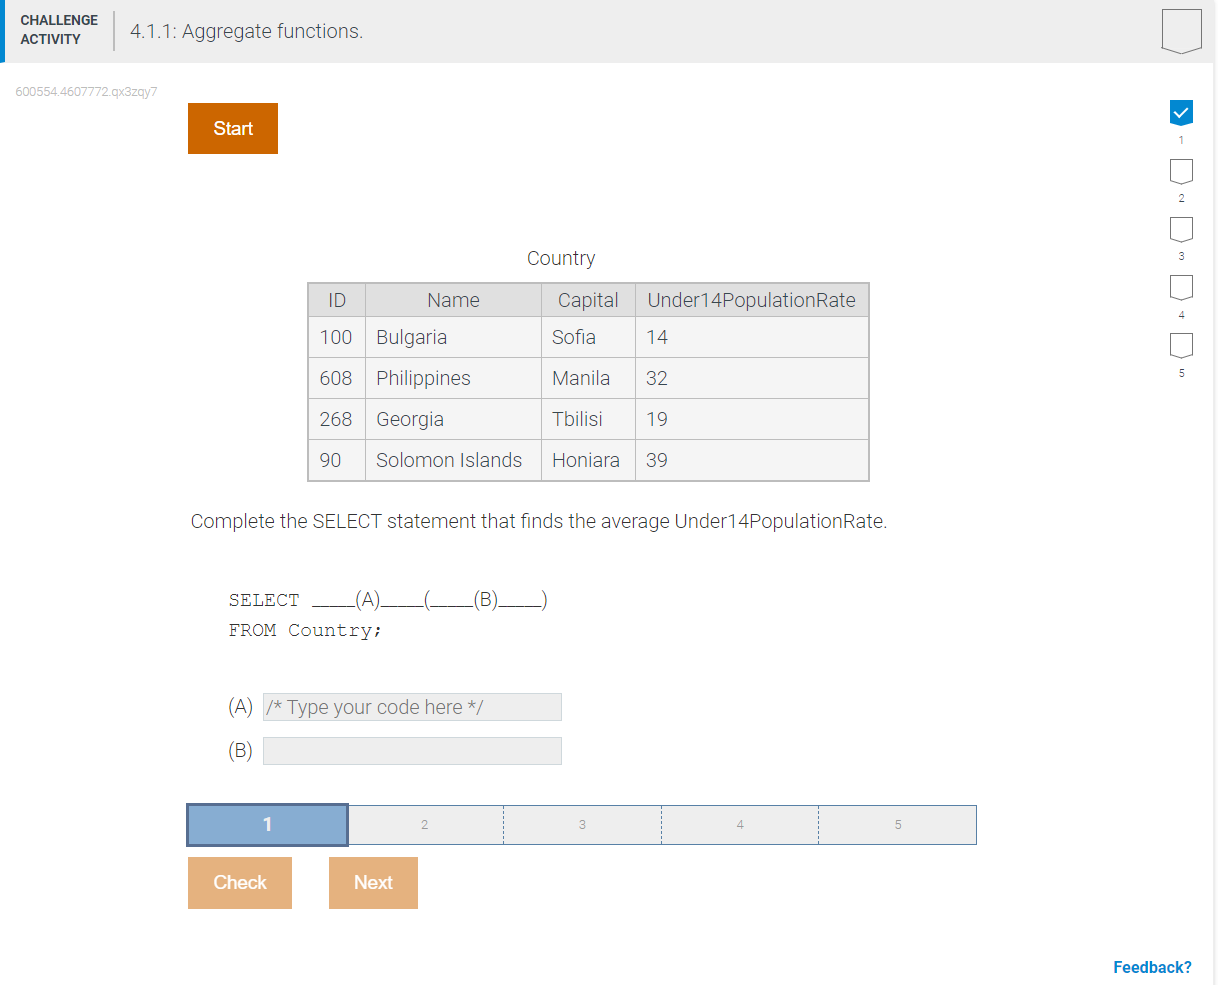The width and height of the screenshot is (1218, 985).
Task: Click the bookmark badge icon in the header
Action: tap(1181, 30)
